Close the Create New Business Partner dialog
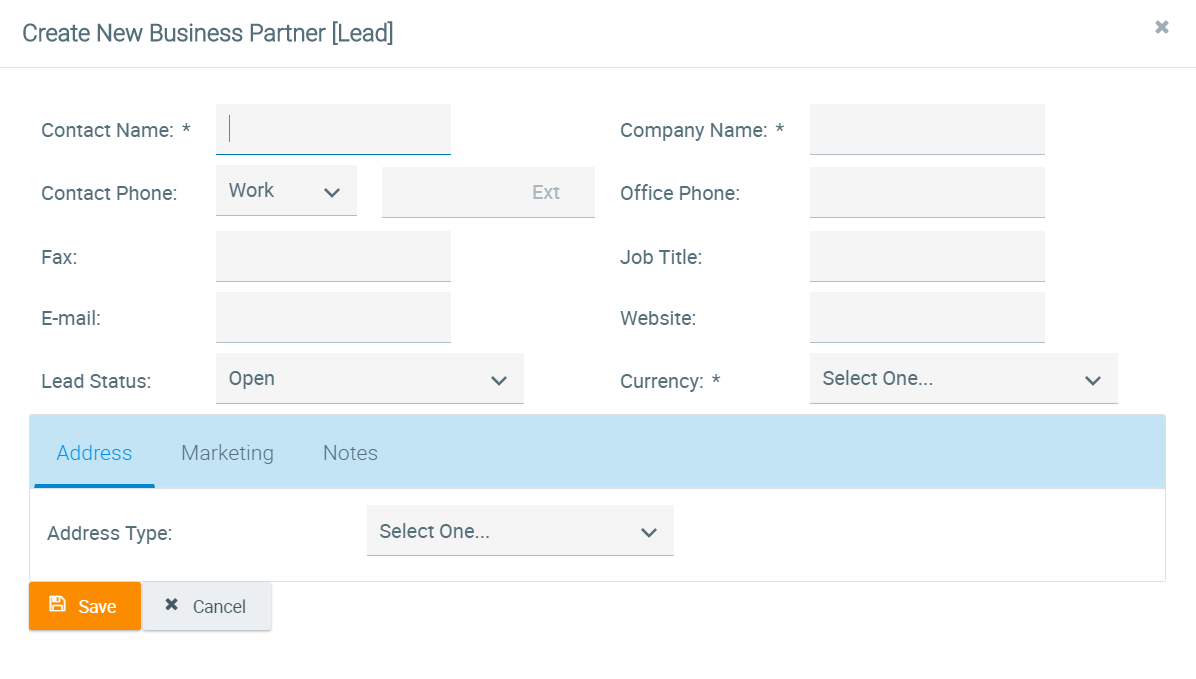 tap(1161, 28)
